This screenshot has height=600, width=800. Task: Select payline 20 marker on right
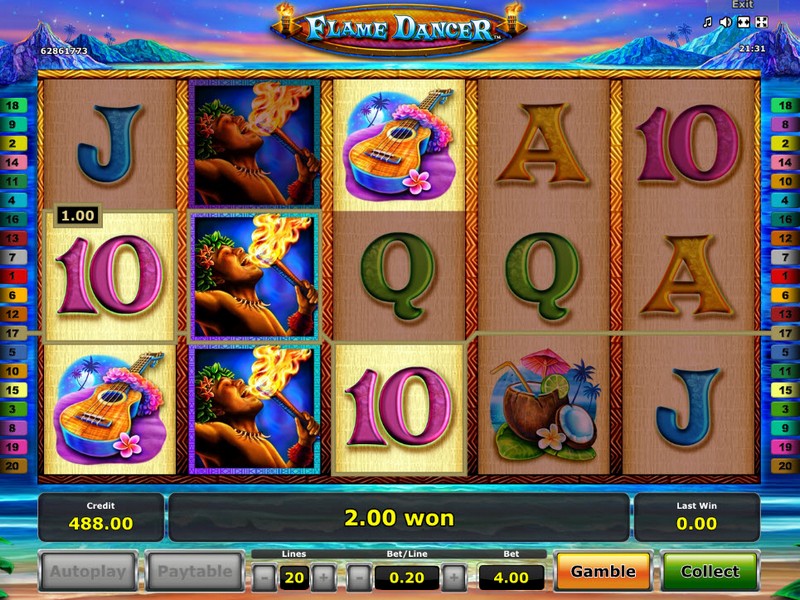[785, 465]
